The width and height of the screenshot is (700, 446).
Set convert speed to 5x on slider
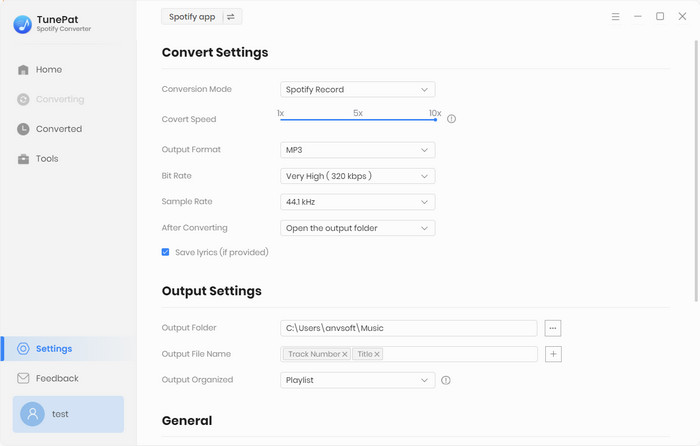[x=358, y=120]
